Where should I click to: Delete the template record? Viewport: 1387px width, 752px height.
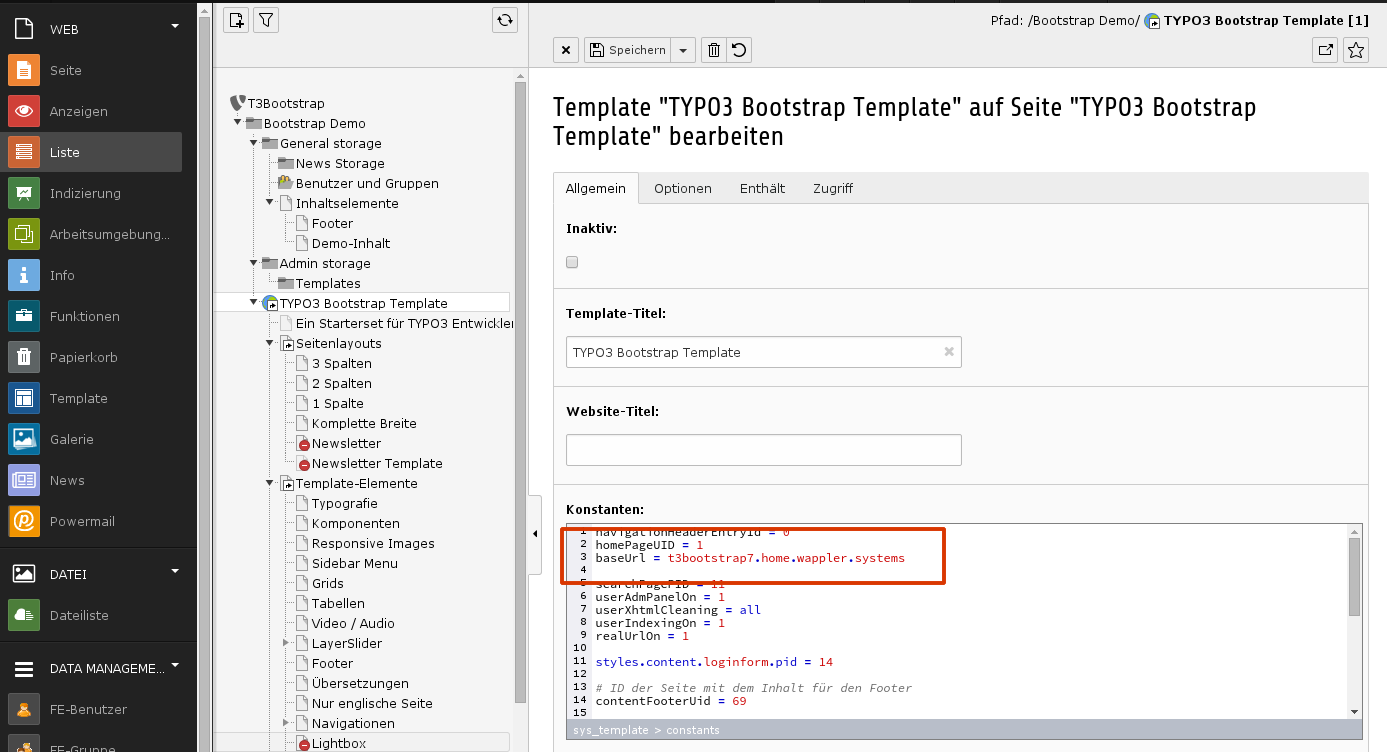(713, 50)
